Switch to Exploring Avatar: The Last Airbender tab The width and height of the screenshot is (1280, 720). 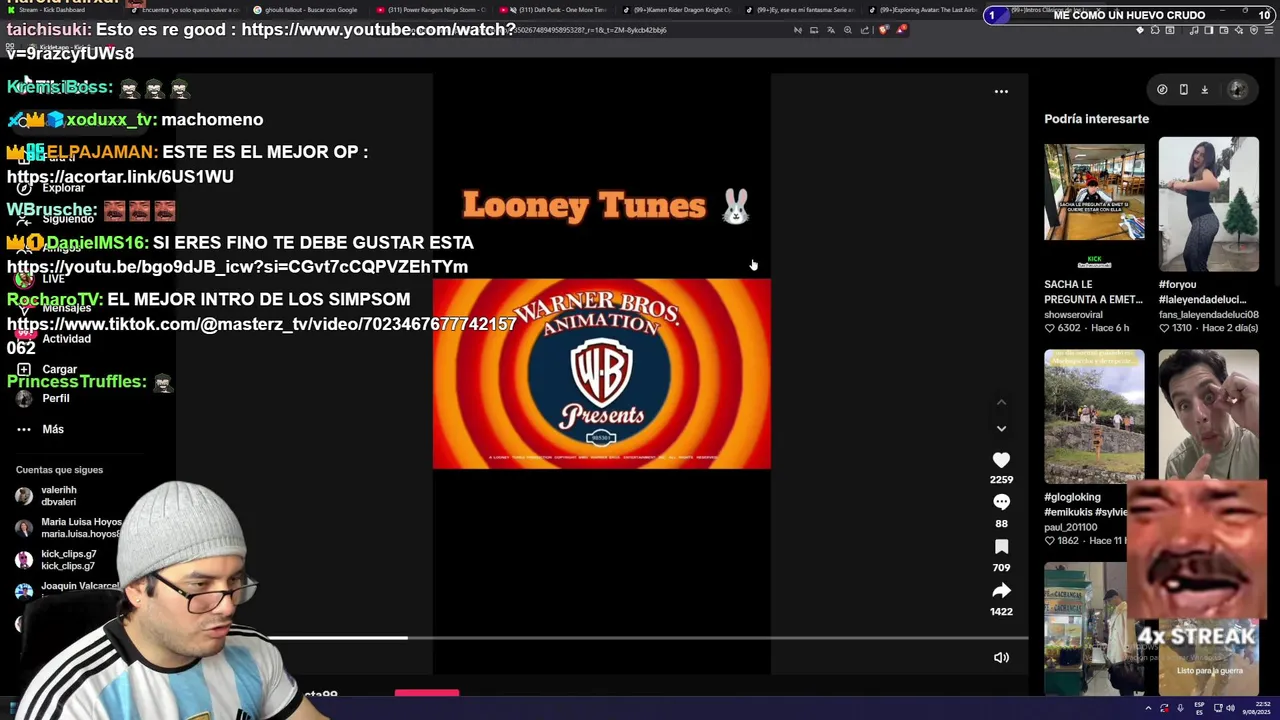pos(923,10)
